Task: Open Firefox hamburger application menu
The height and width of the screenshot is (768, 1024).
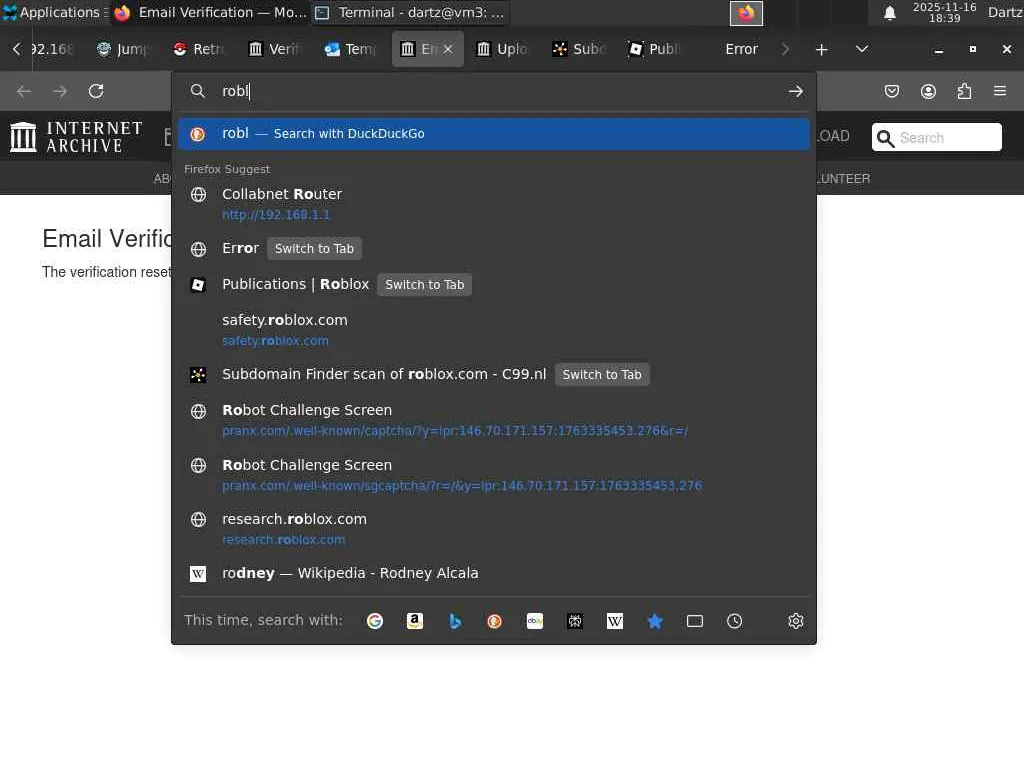Action: (x=1000, y=91)
